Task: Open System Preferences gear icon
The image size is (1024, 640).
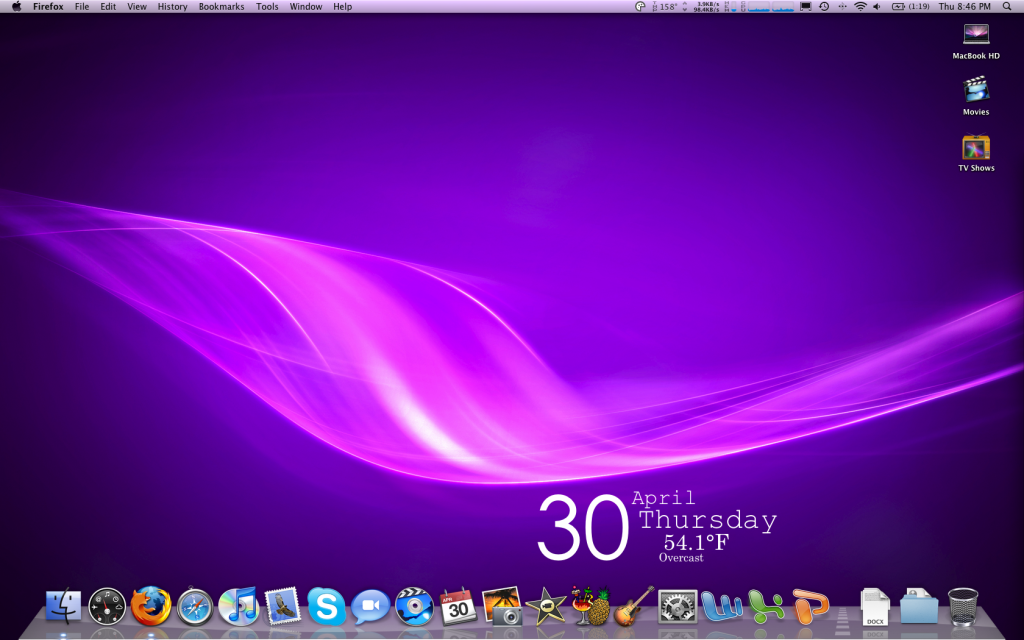Action: [x=677, y=607]
